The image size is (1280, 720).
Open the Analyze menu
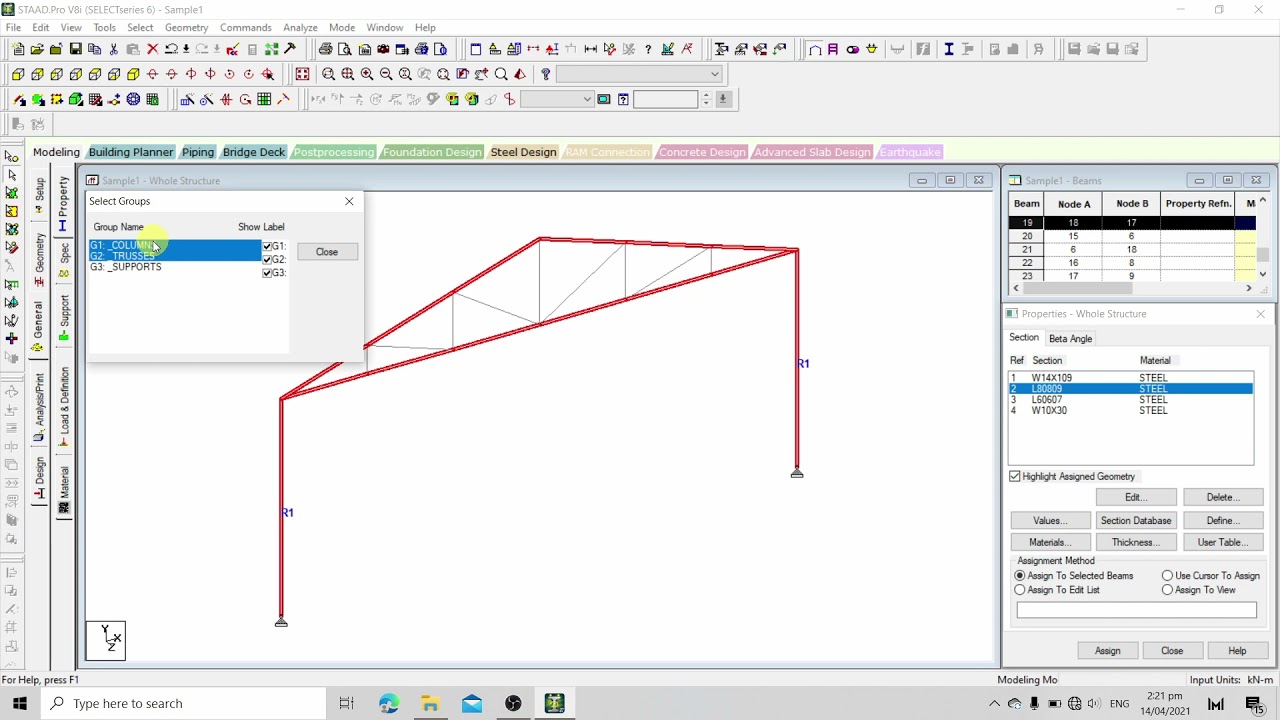point(300,27)
